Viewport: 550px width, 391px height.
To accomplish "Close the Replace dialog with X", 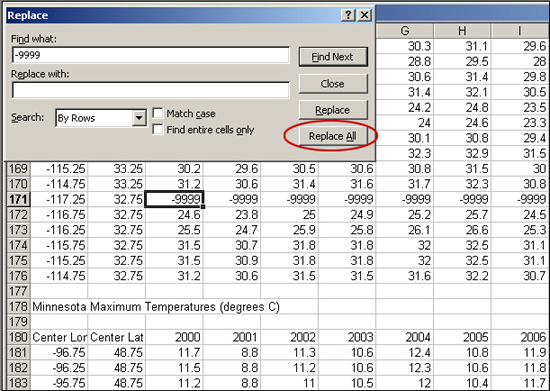I will click(365, 15).
